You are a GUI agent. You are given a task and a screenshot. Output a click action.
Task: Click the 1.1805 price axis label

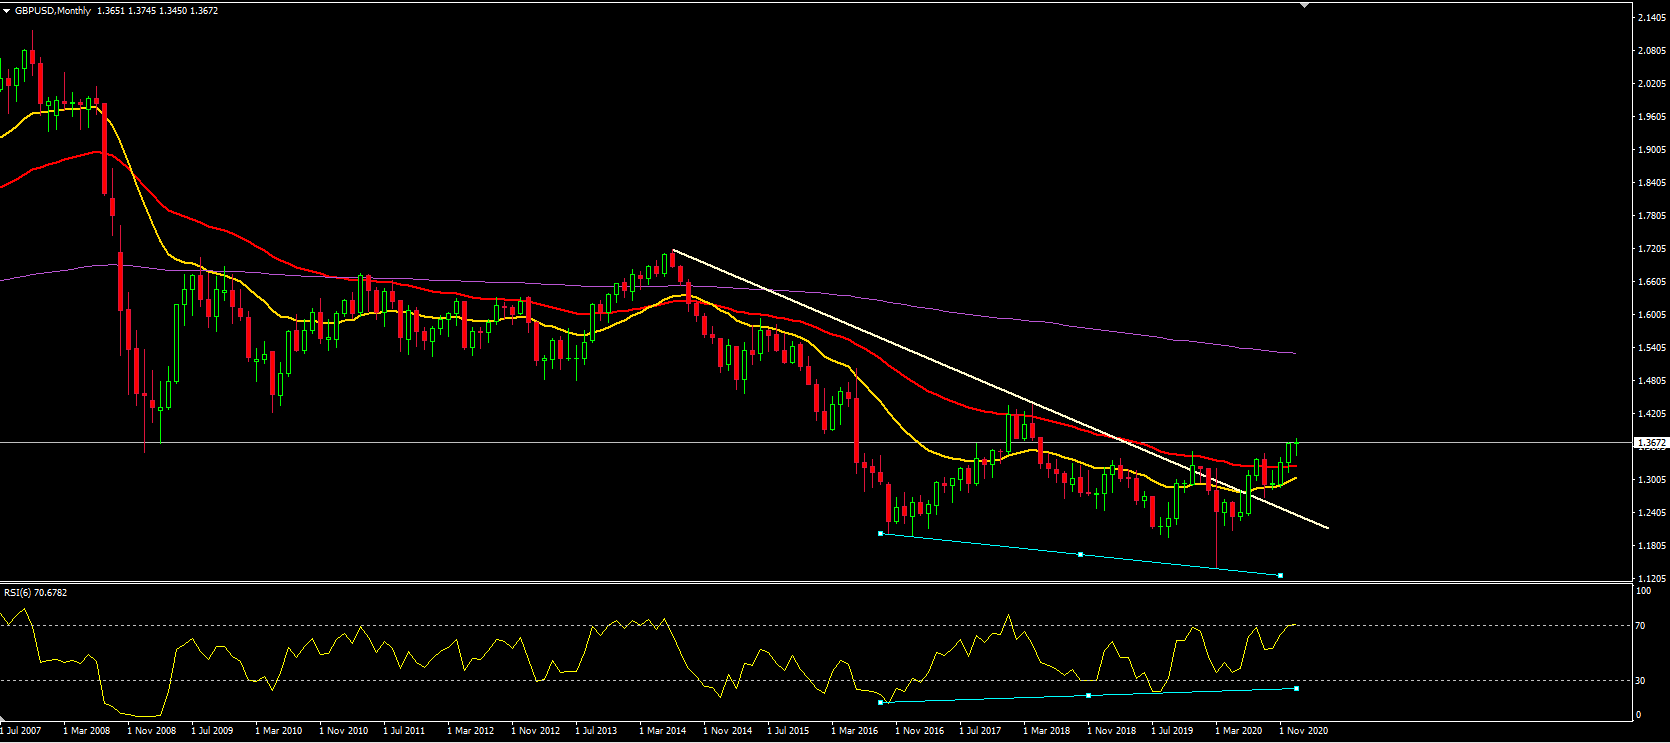1652,546
